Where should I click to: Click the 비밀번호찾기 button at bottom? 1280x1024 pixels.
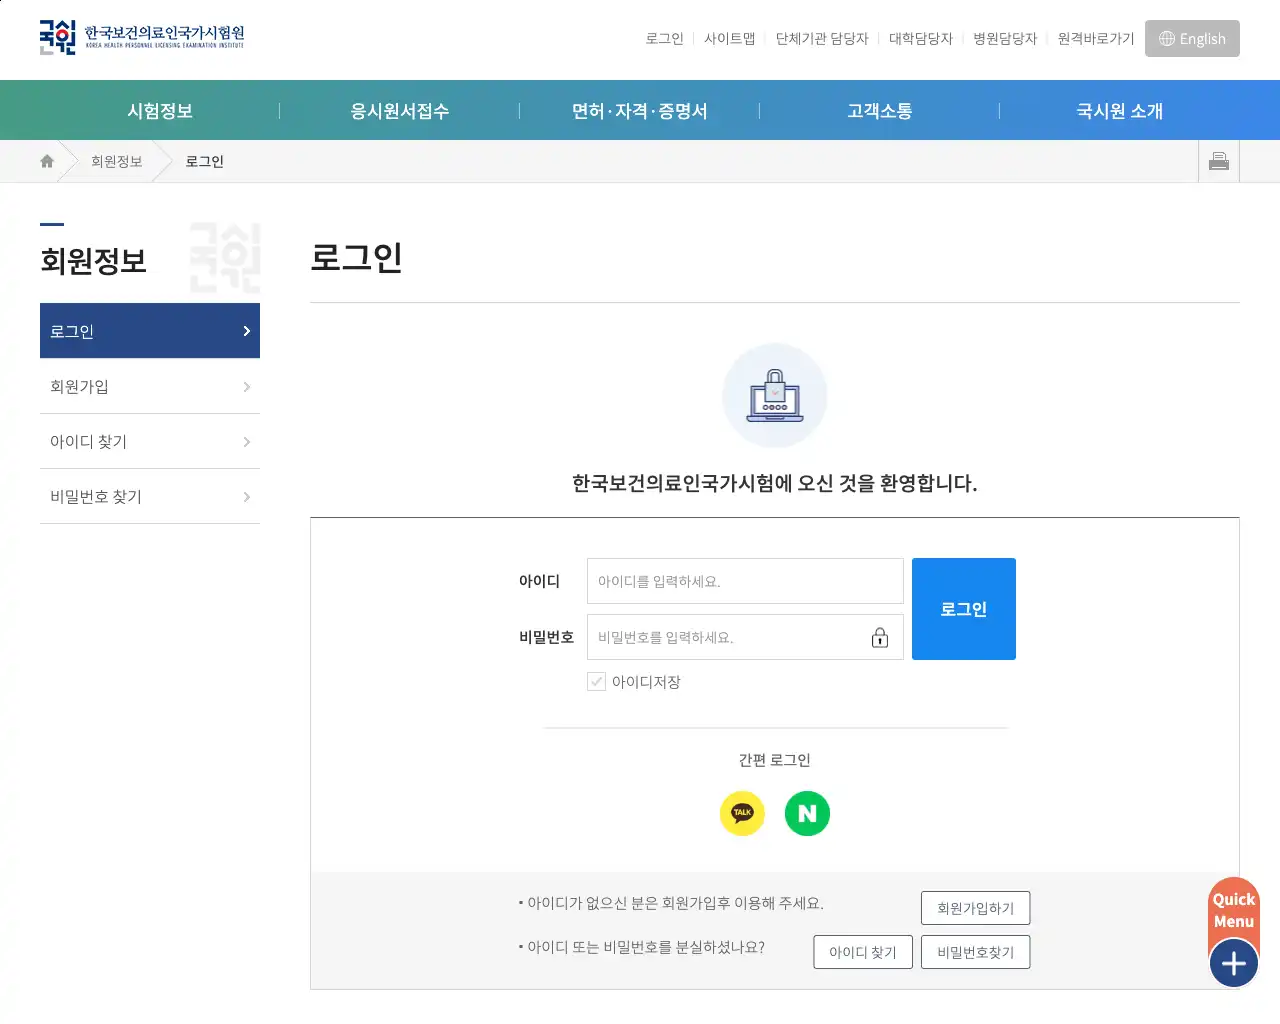click(975, 952)
